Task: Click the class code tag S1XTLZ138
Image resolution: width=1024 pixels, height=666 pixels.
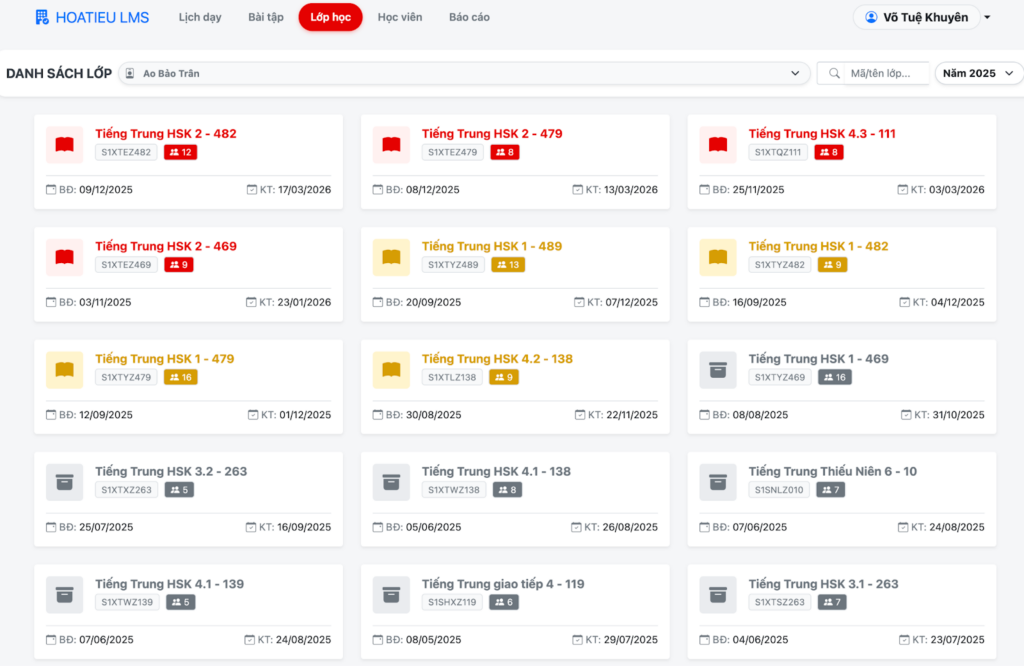Action: pos(453,377)
